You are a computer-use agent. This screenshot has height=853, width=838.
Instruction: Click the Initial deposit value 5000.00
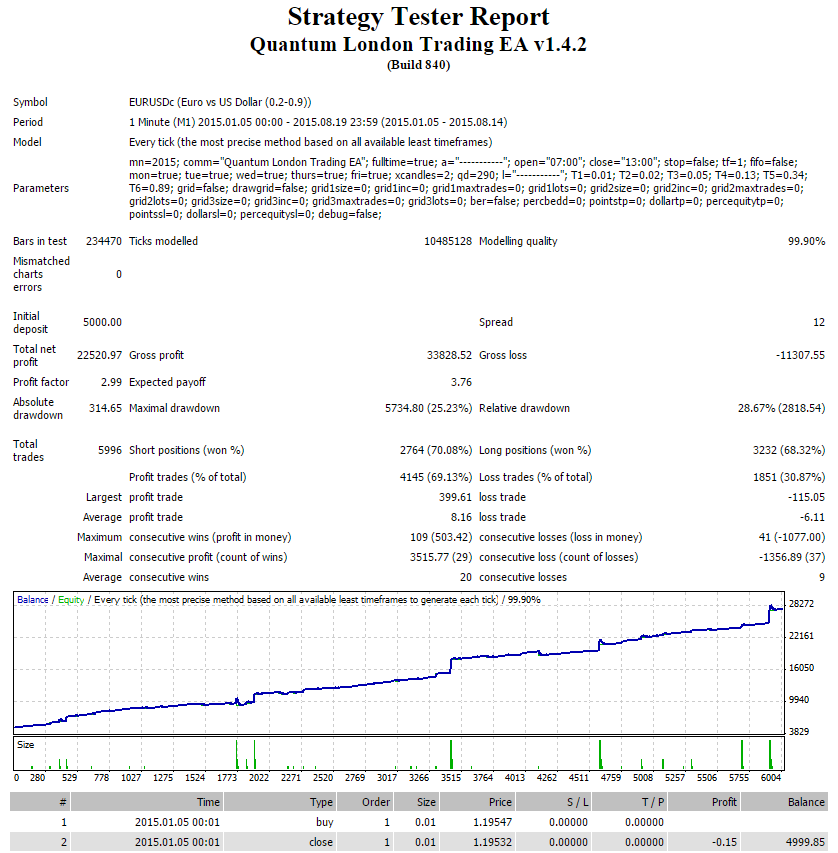(102, 322)
